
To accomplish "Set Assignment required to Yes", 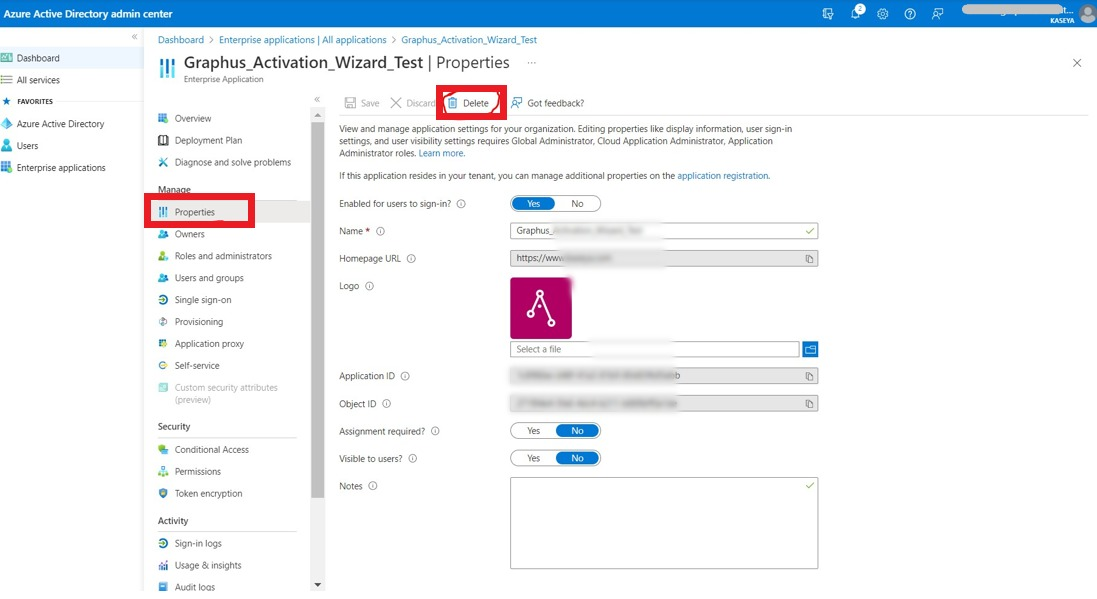I will pos(533,431).
